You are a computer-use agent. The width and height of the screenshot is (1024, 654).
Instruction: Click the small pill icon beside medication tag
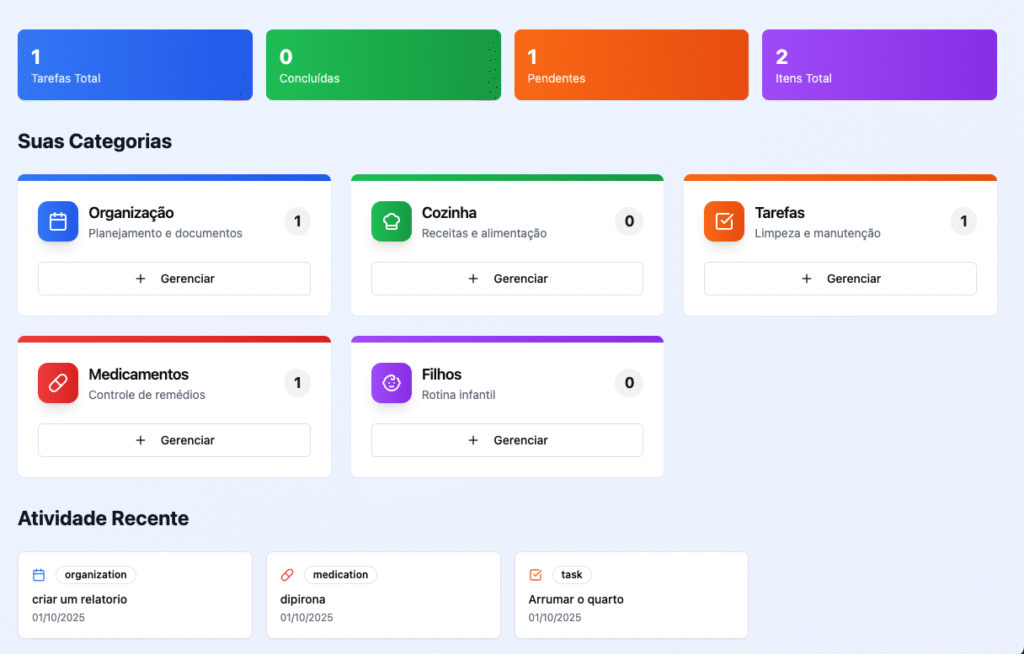click(287, 575)
